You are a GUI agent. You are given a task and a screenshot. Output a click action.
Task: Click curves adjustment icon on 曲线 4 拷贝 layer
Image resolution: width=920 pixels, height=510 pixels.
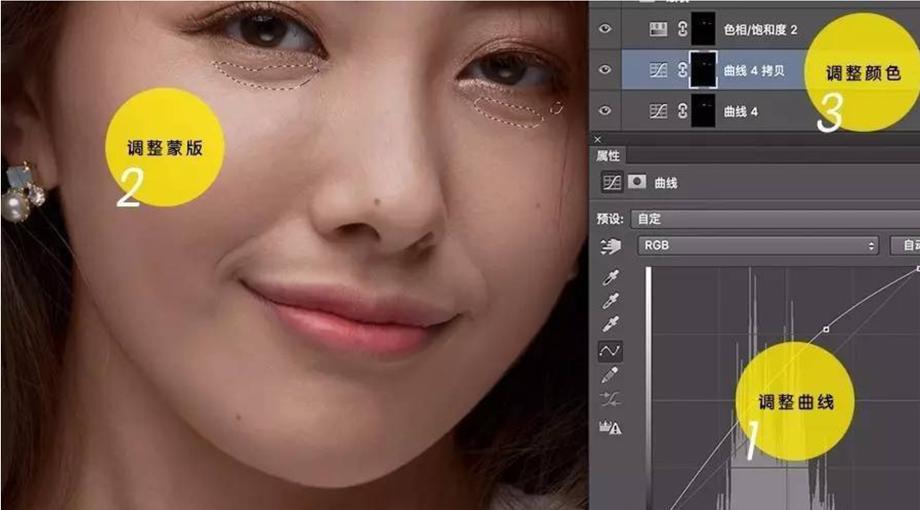(x=658, y=70)
